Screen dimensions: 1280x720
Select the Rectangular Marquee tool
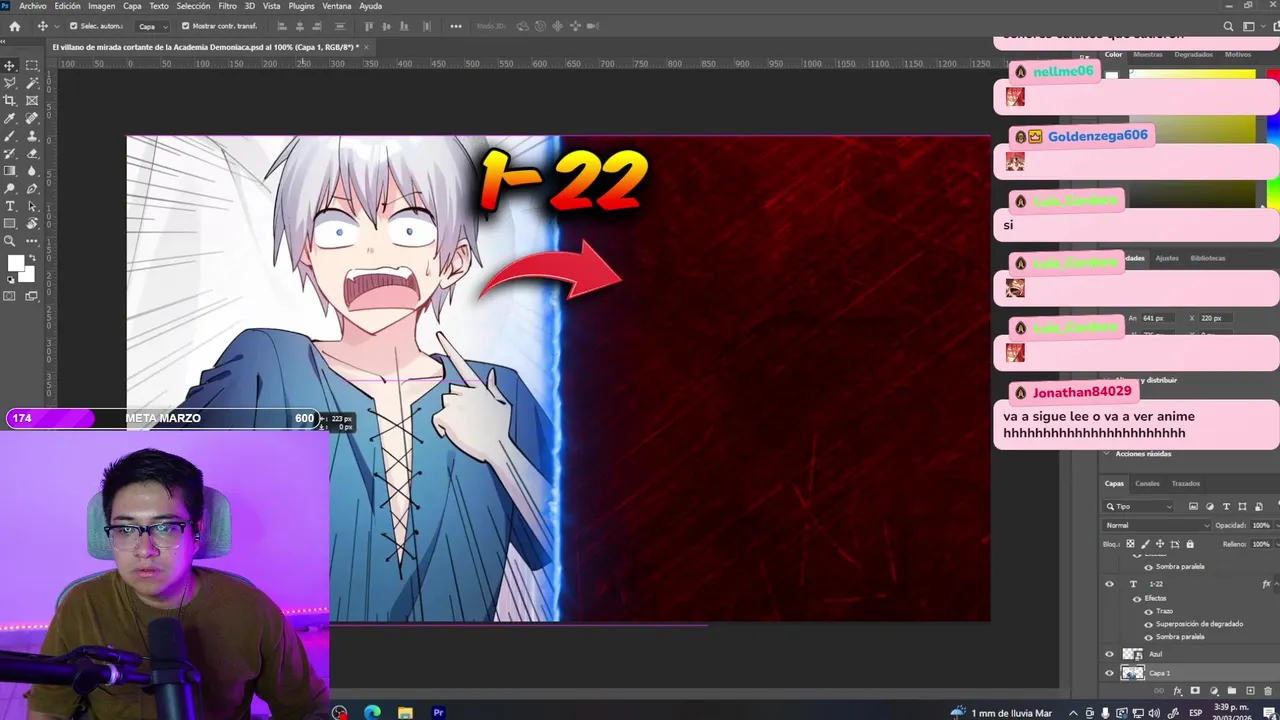click(32, 66)
